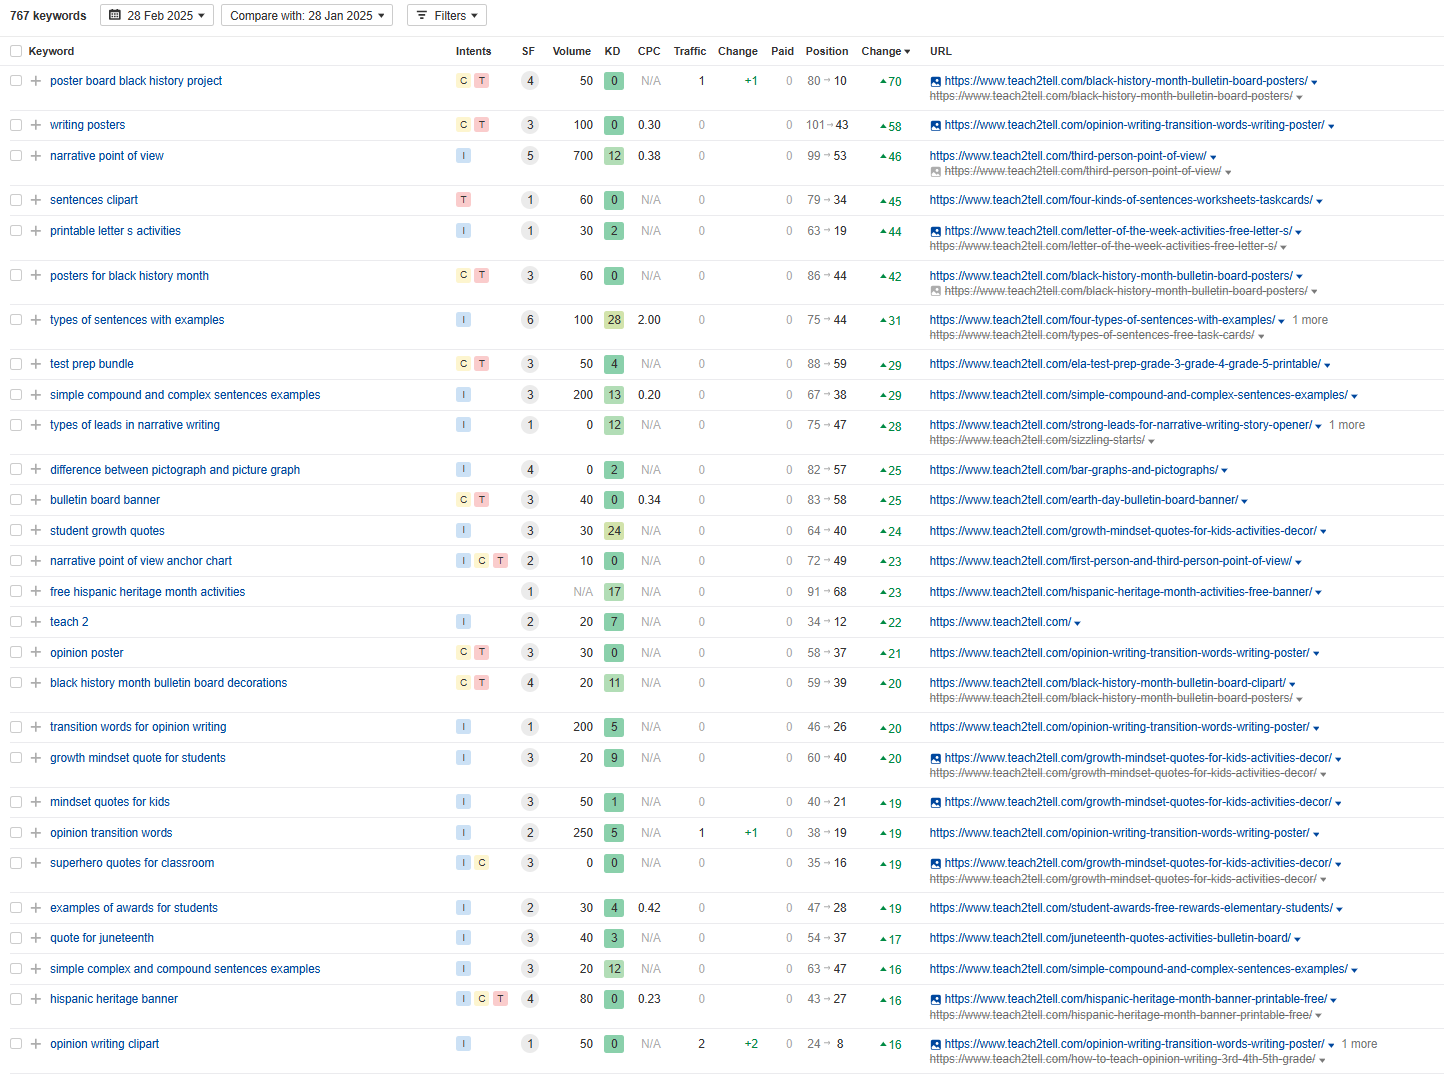Open the URL dropdown caret in the "teach 2" row

pos(1077,623)
